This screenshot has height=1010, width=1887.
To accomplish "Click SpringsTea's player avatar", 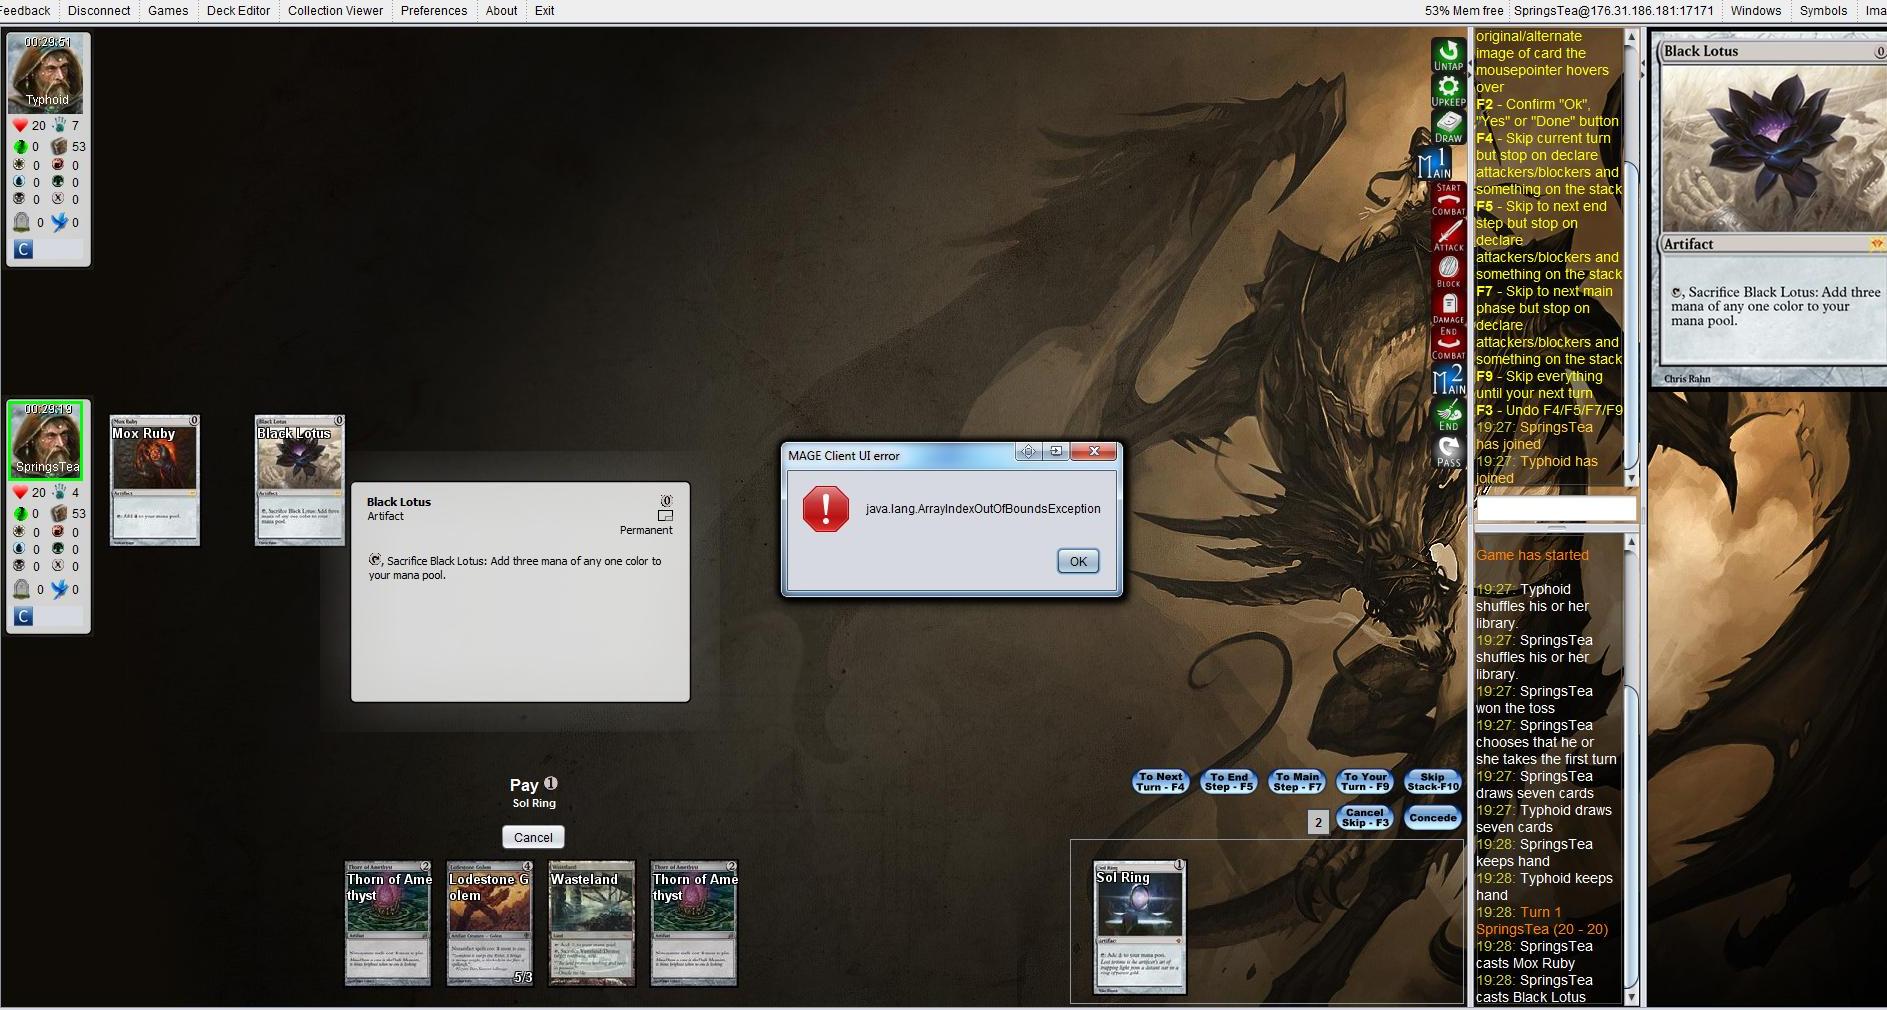I will point(46,440).
